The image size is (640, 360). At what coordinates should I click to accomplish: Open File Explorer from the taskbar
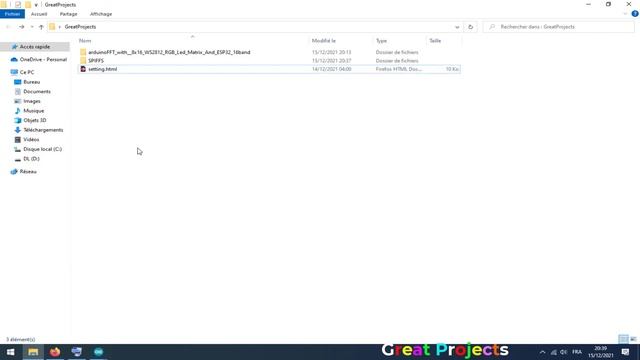tap(33, 352)
